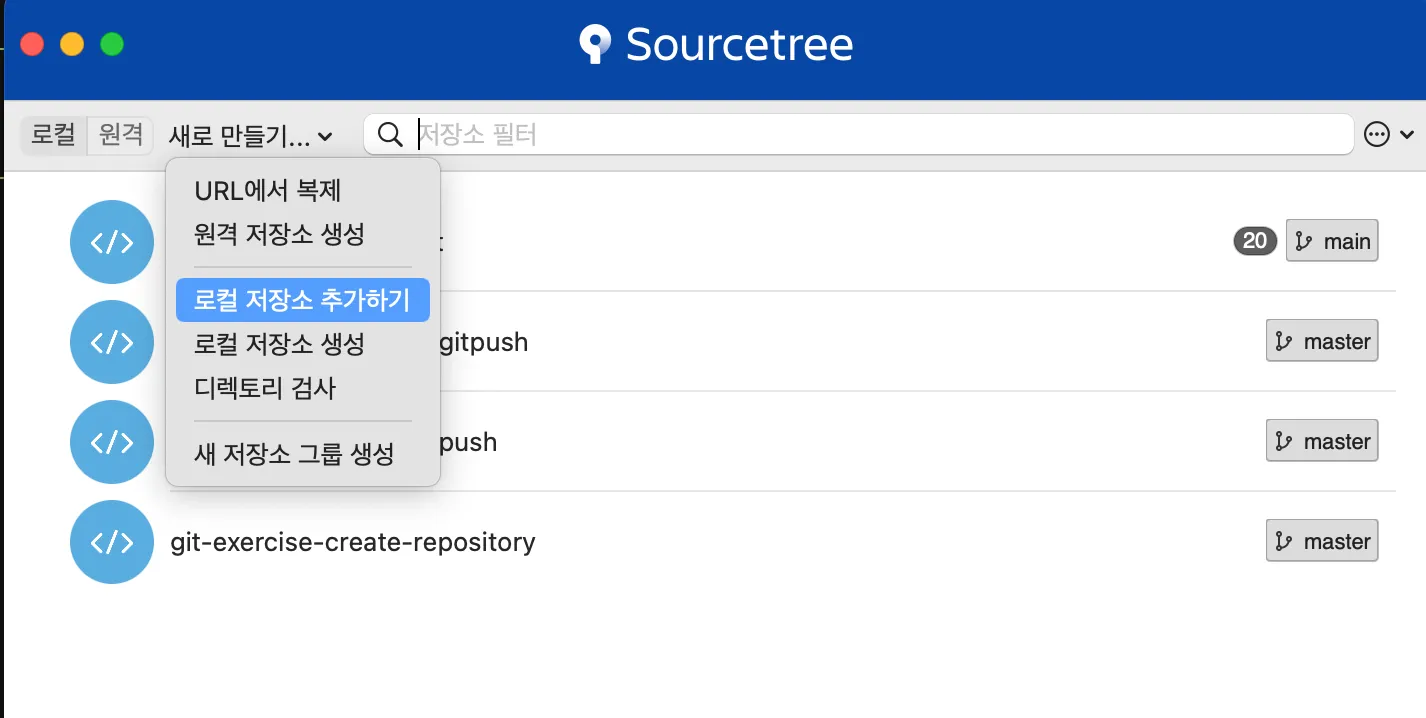Switch to the 원격 tab

tap(121, 135)
